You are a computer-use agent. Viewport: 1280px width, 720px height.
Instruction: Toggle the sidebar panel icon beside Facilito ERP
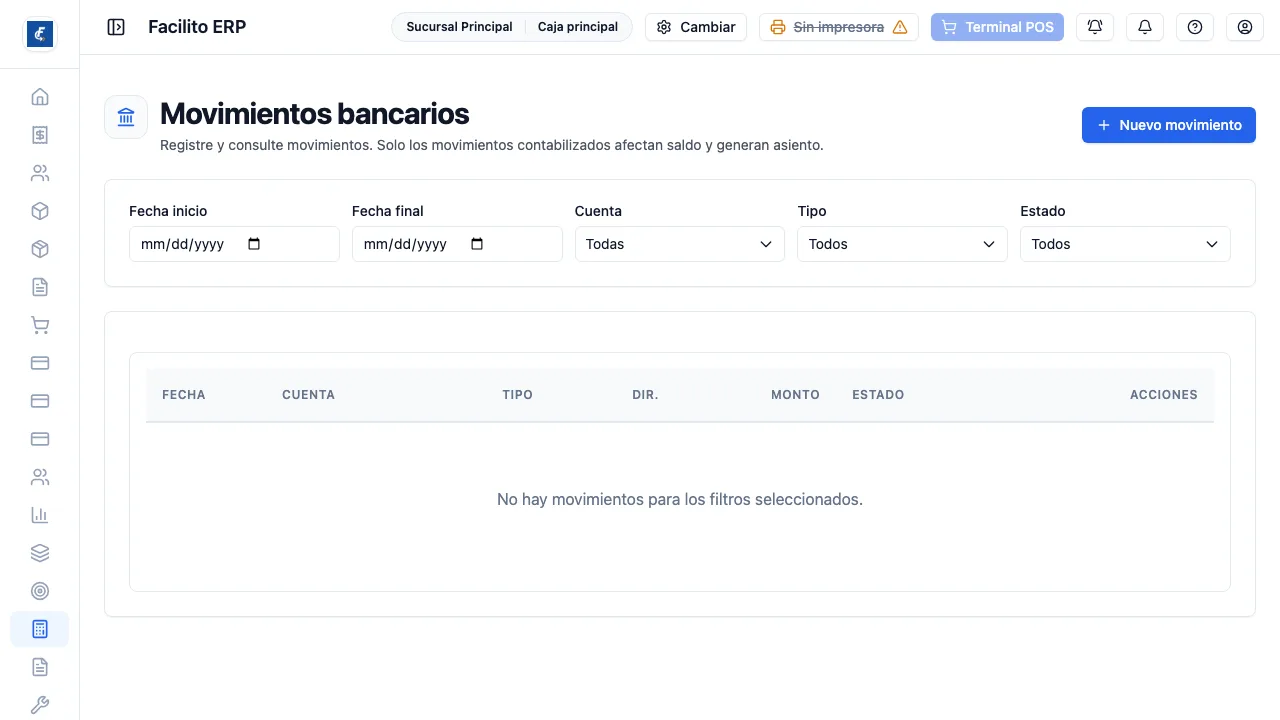click(x=116, y=27)
